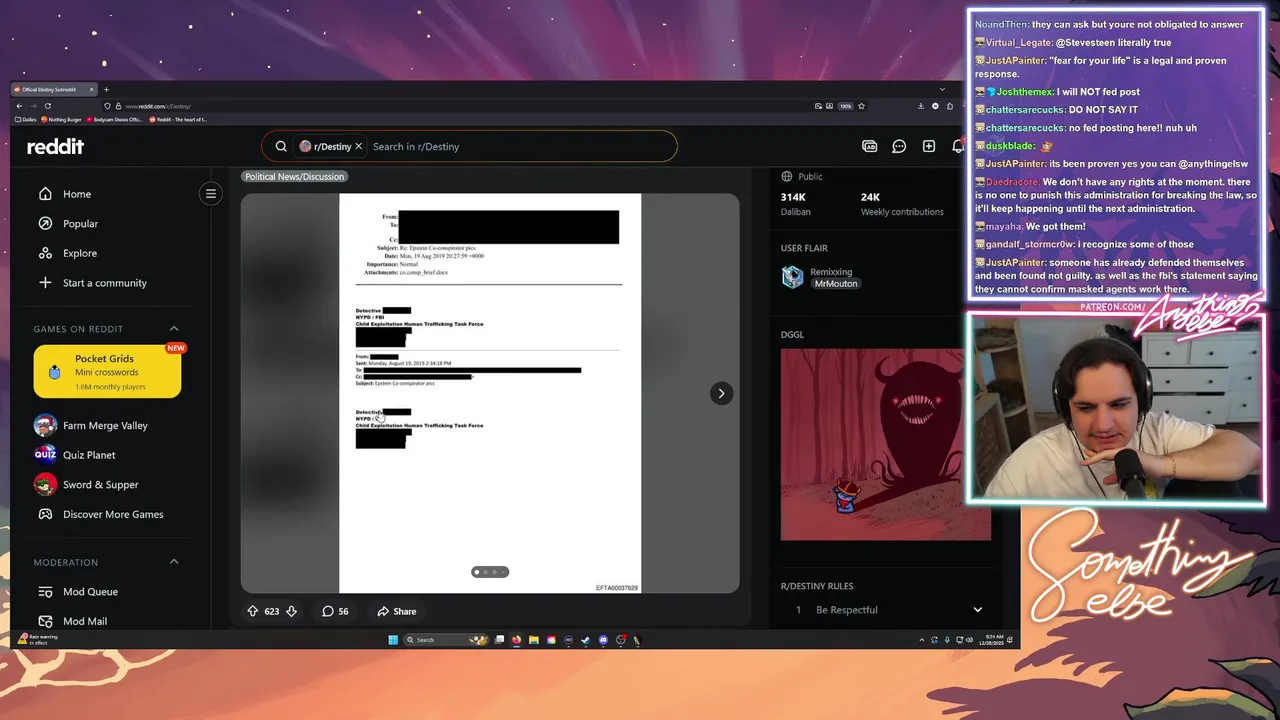Open Explore in the sidebar
This screenshot has width=1280, height=720.
[80, 253]
